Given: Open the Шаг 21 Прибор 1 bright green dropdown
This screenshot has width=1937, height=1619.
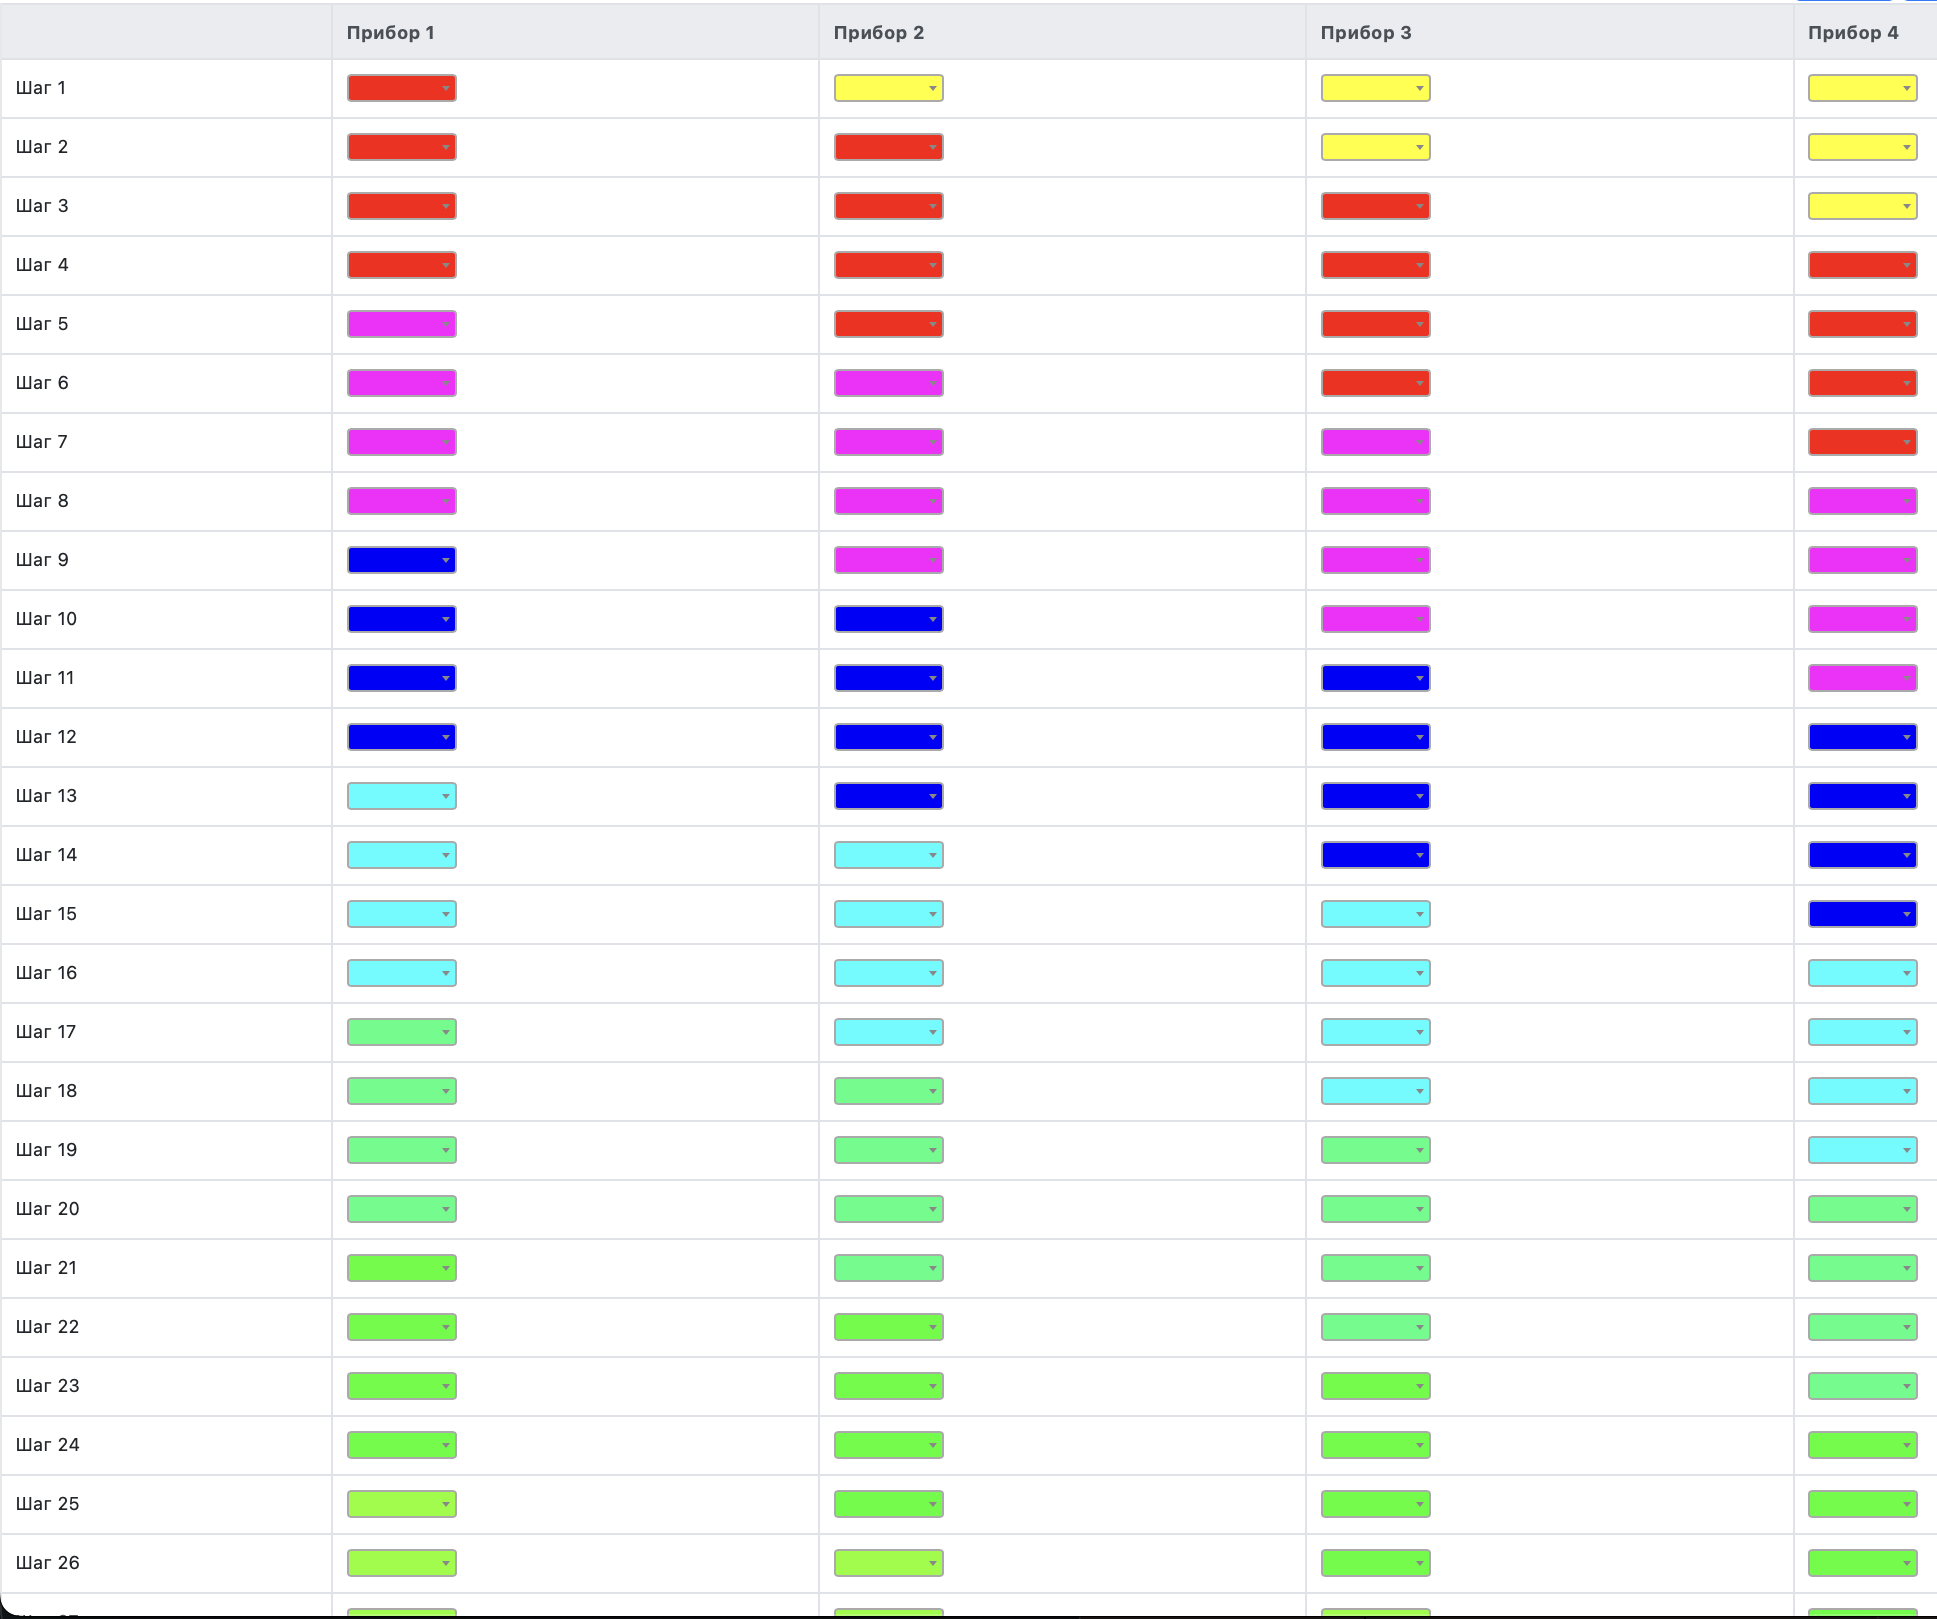Looking at the screenshot, I should tap(402, 1268).
